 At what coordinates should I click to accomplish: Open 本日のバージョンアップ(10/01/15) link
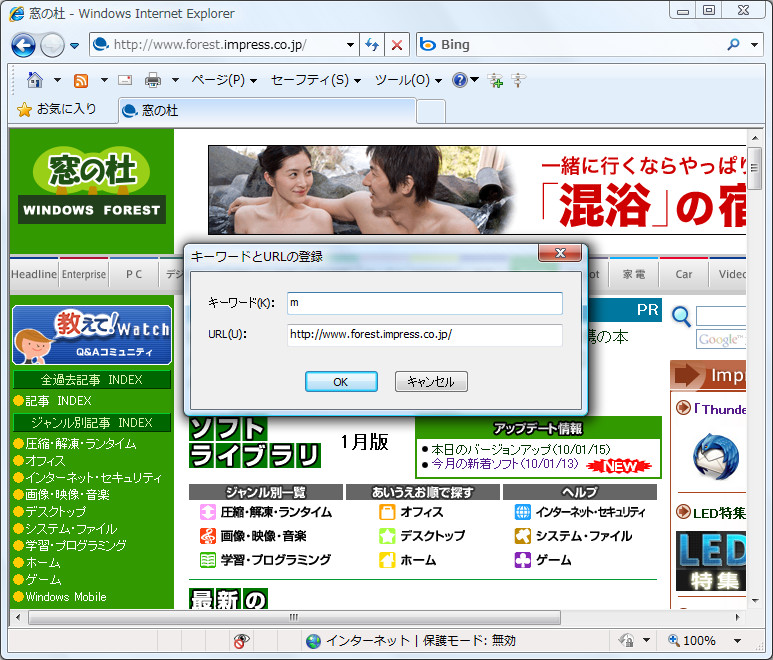tap(521, 449)
